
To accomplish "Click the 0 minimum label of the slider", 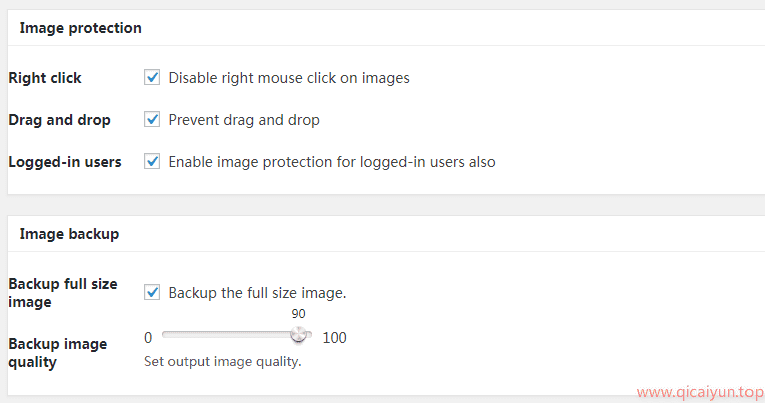I will pos(148,337).
